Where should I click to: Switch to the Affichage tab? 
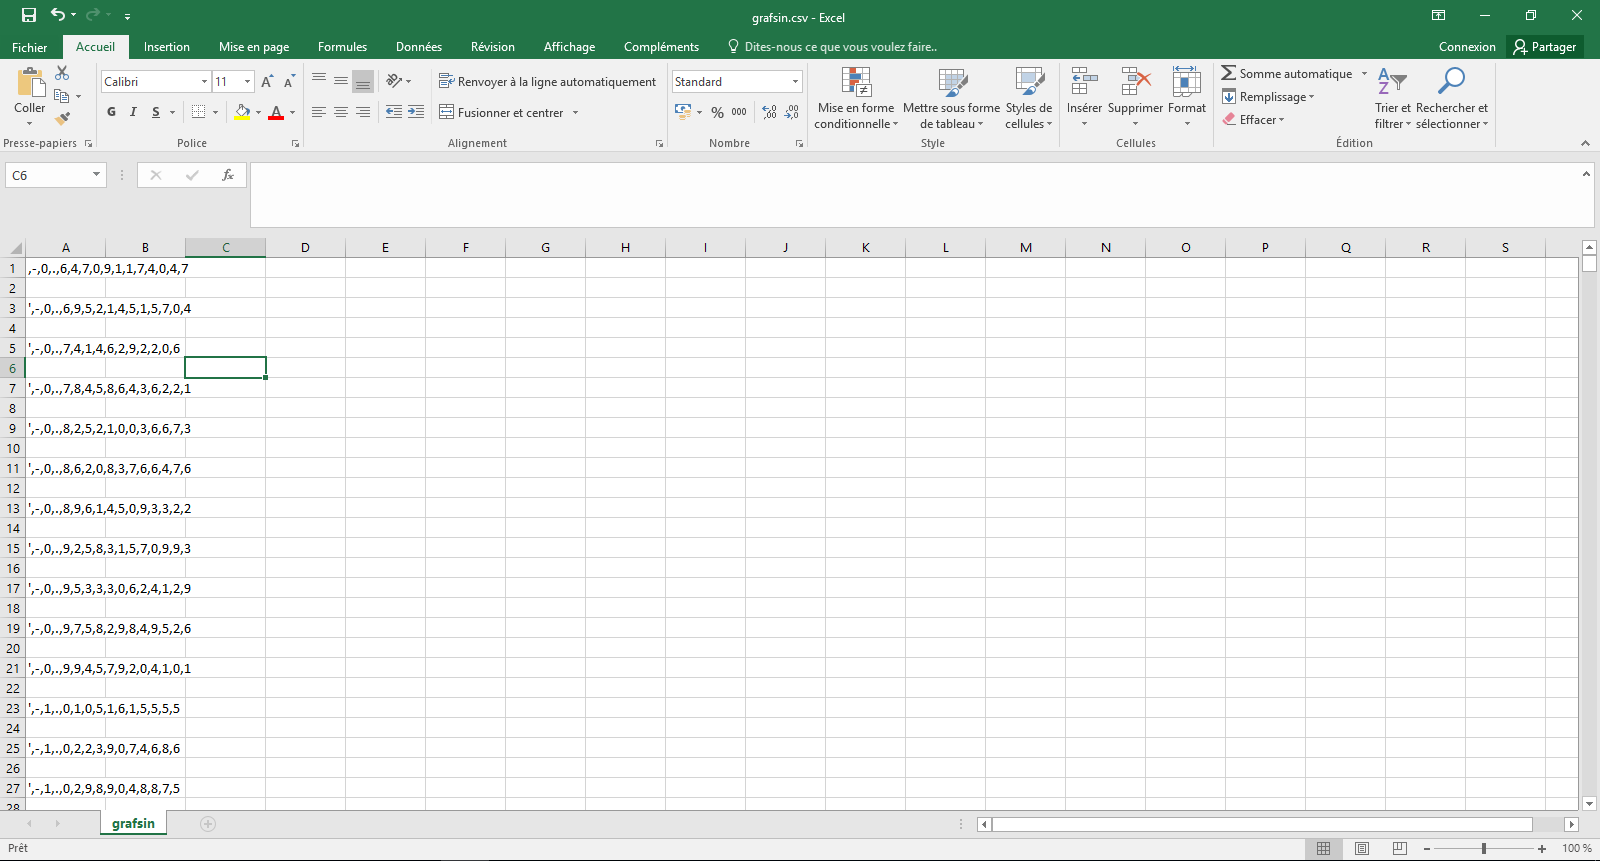569,47
